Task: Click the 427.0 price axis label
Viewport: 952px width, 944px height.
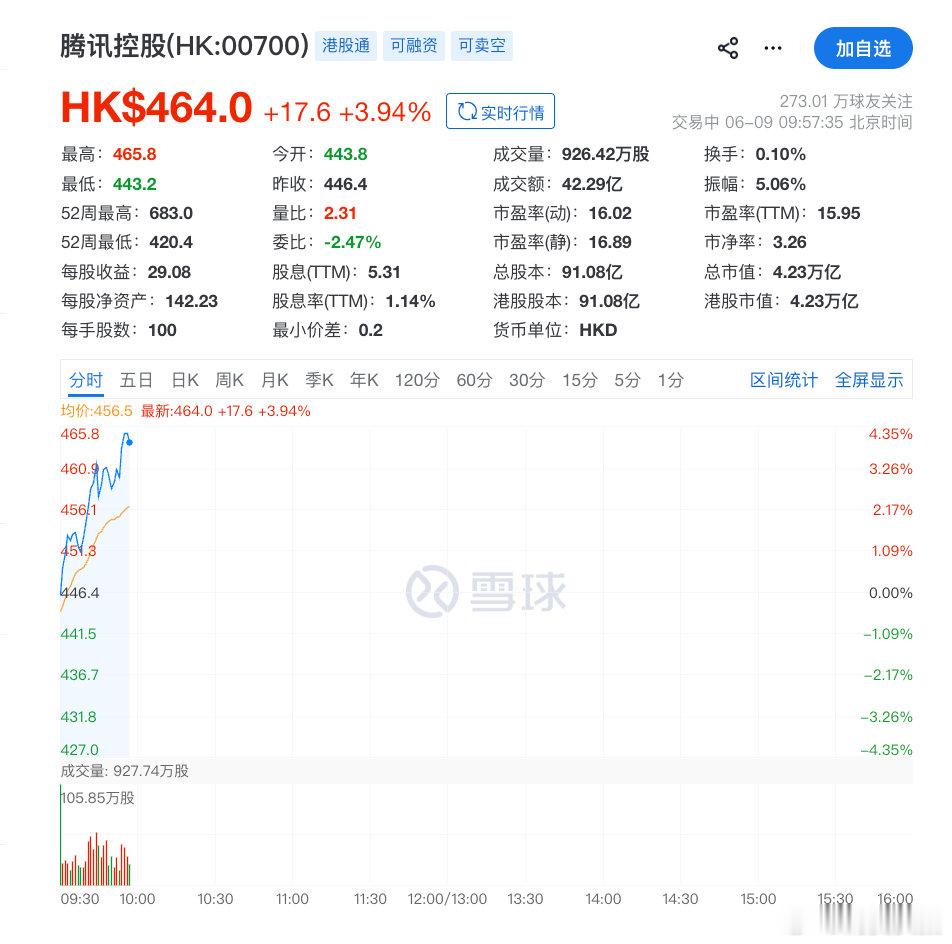Action: pyautogui.click(x=79, y=750)
